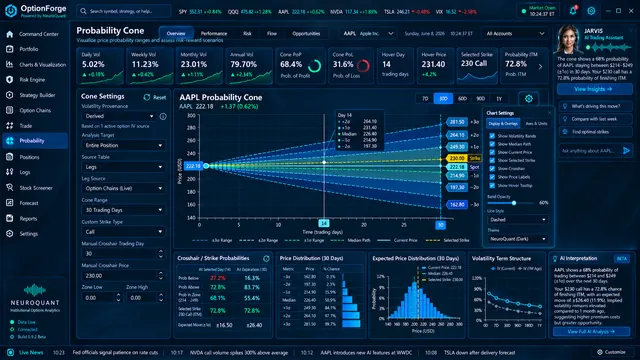Click the day 30 timeline marker
The image size is (640, 360).
[x=440, y=225]
